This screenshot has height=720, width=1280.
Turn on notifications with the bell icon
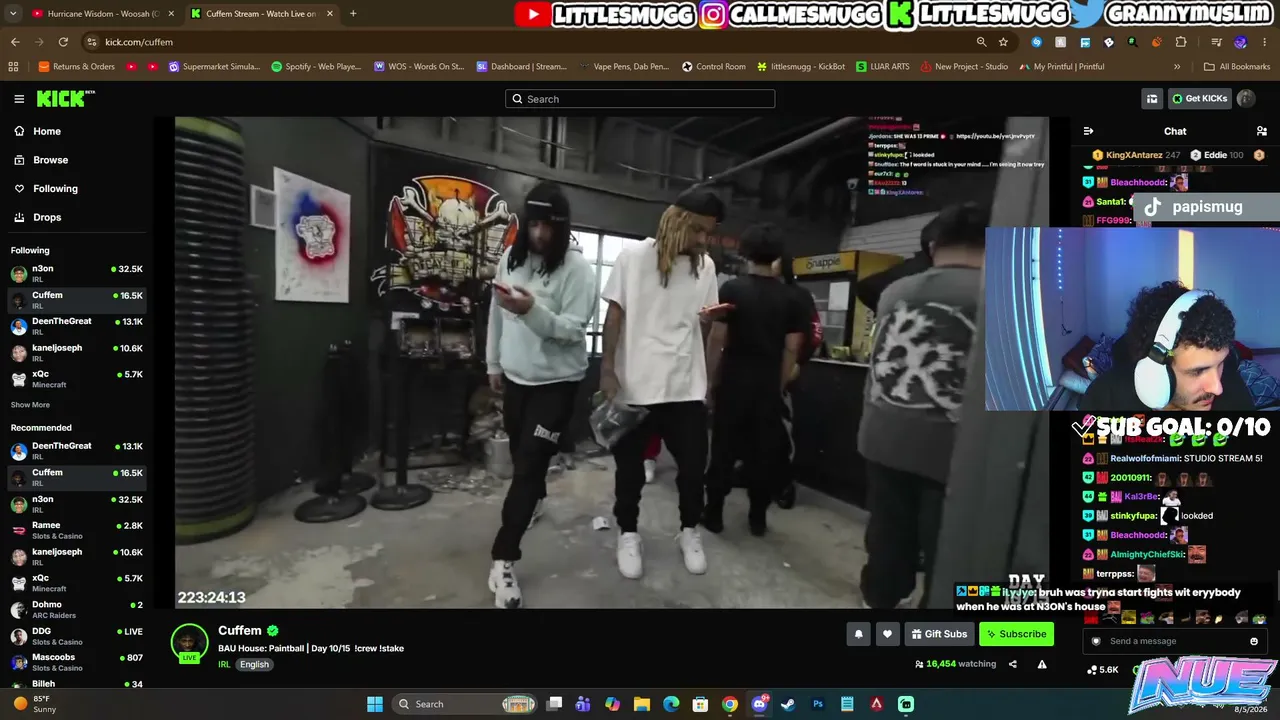pyautogui.click(x=858, y=634)
